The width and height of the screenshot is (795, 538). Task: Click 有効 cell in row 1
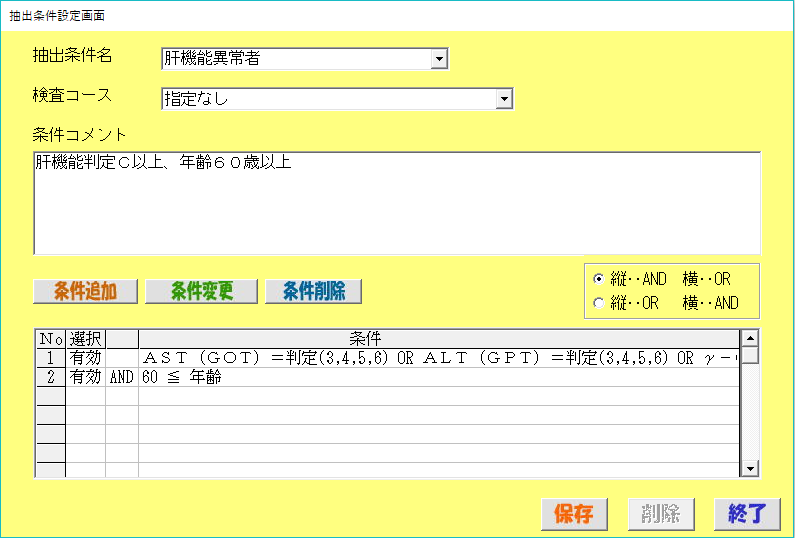pos(85,358)
